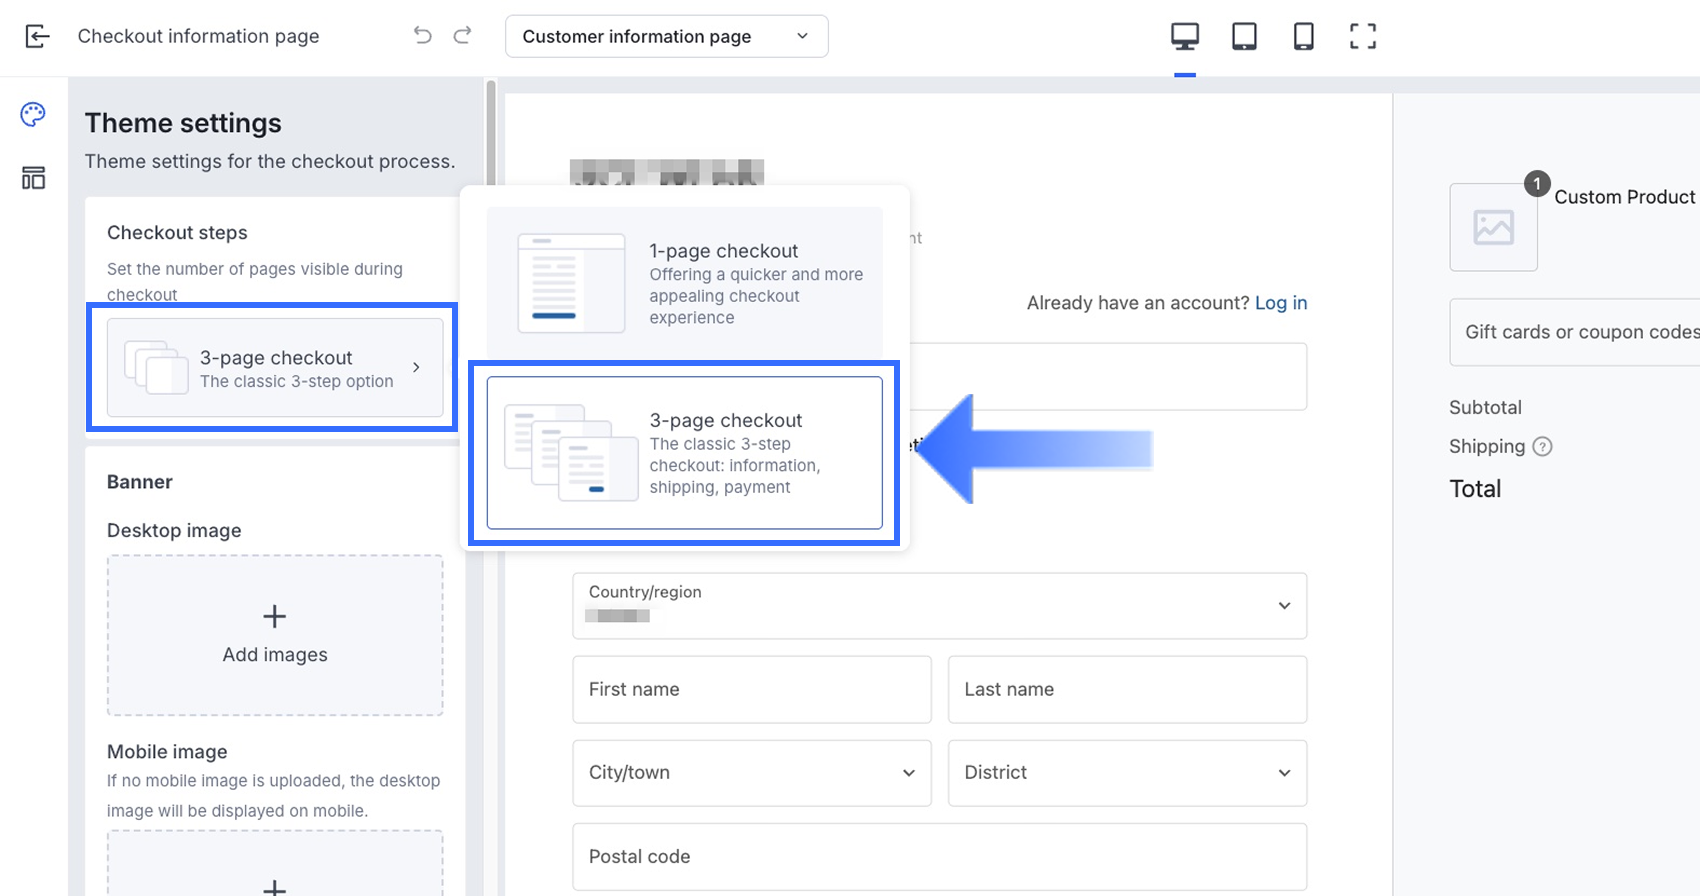Screen dimensions: 1700x896
Task: Open the sections layout icon
Action: pyautogui.click(x=33, y=178)
